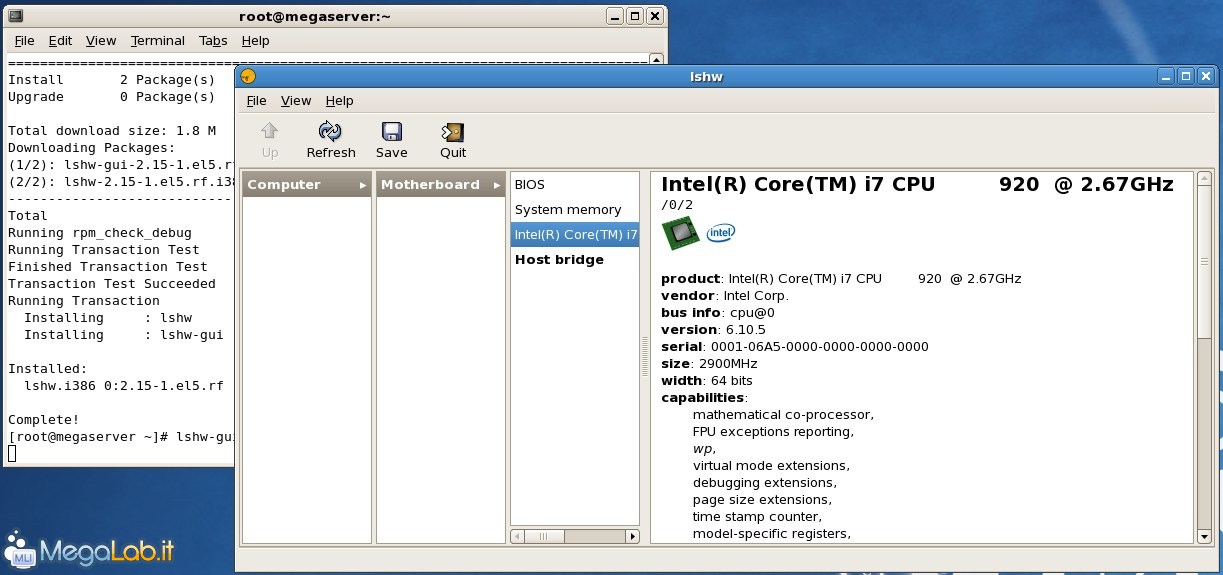Click the product line in CPU details
Viewport: 1223px width, 575px height.
841,279
